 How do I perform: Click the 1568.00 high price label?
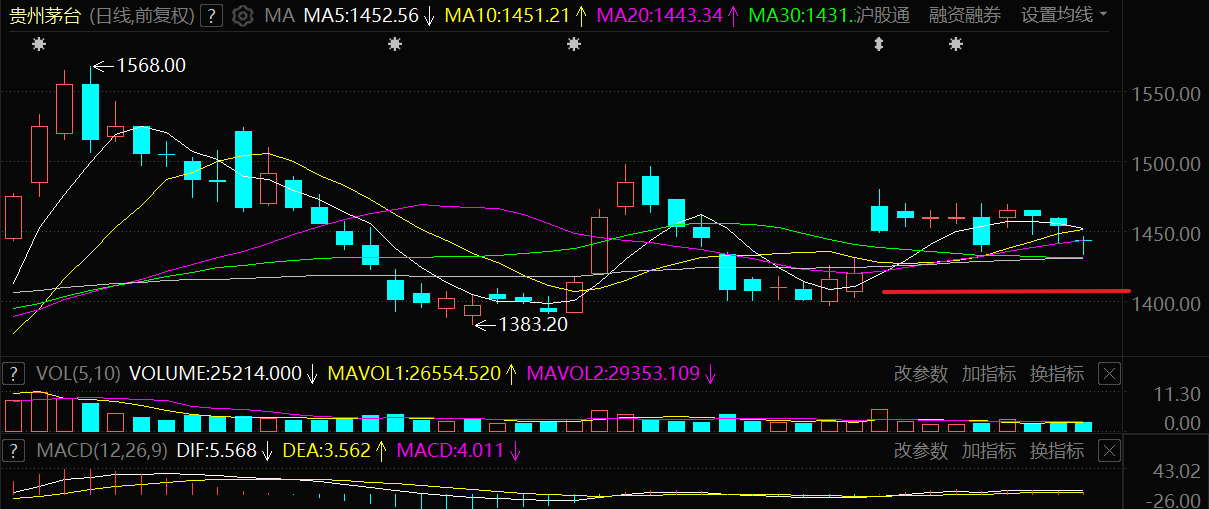[x=151, y=65]
